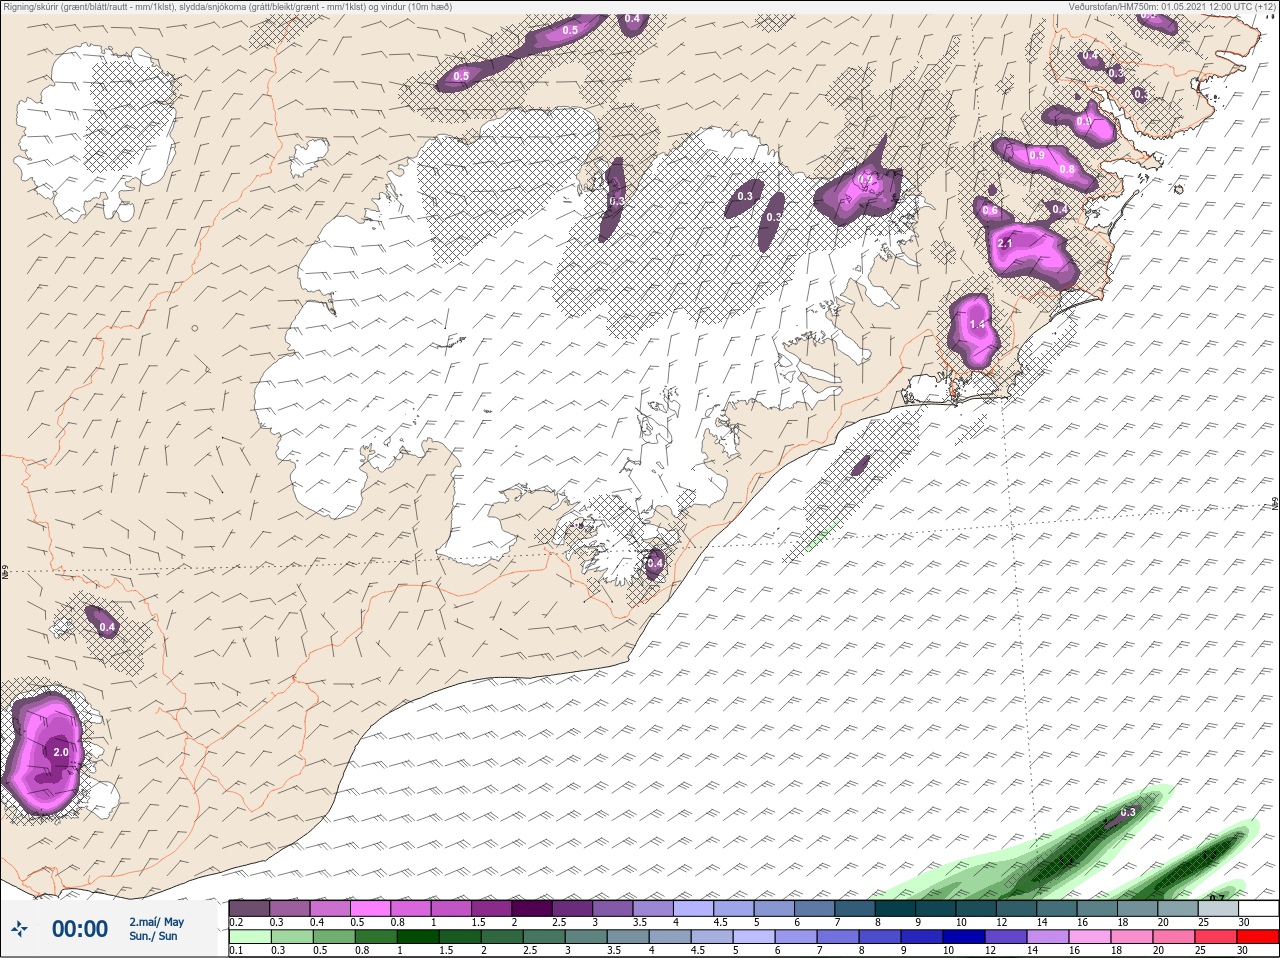Click the dark purple 2 swatch in upper legend
Image resolution: width=1280 pixels, height=958 pixels.
tap(532, 908)
